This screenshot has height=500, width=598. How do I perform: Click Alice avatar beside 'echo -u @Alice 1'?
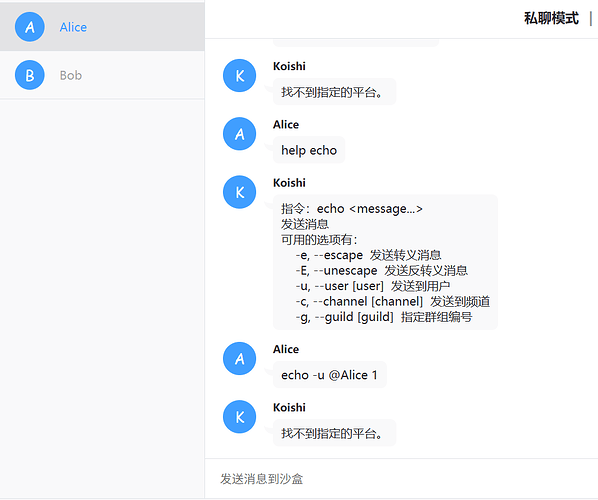coord(240,358)
